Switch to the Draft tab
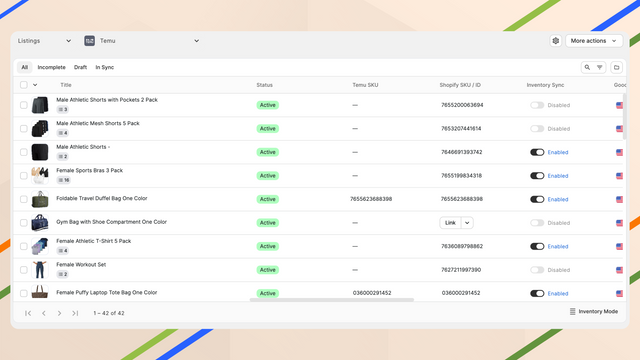 80,67
